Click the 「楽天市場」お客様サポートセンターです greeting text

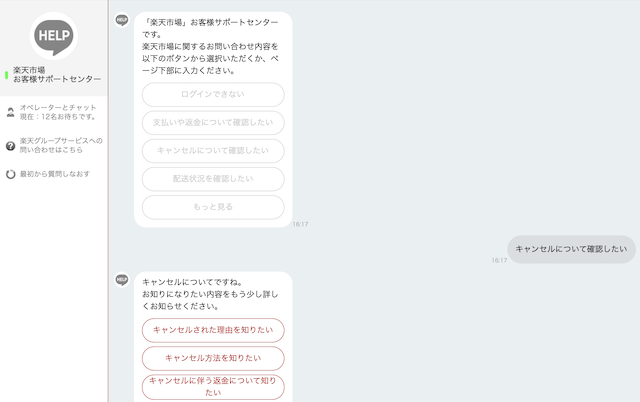click(210, 28)
